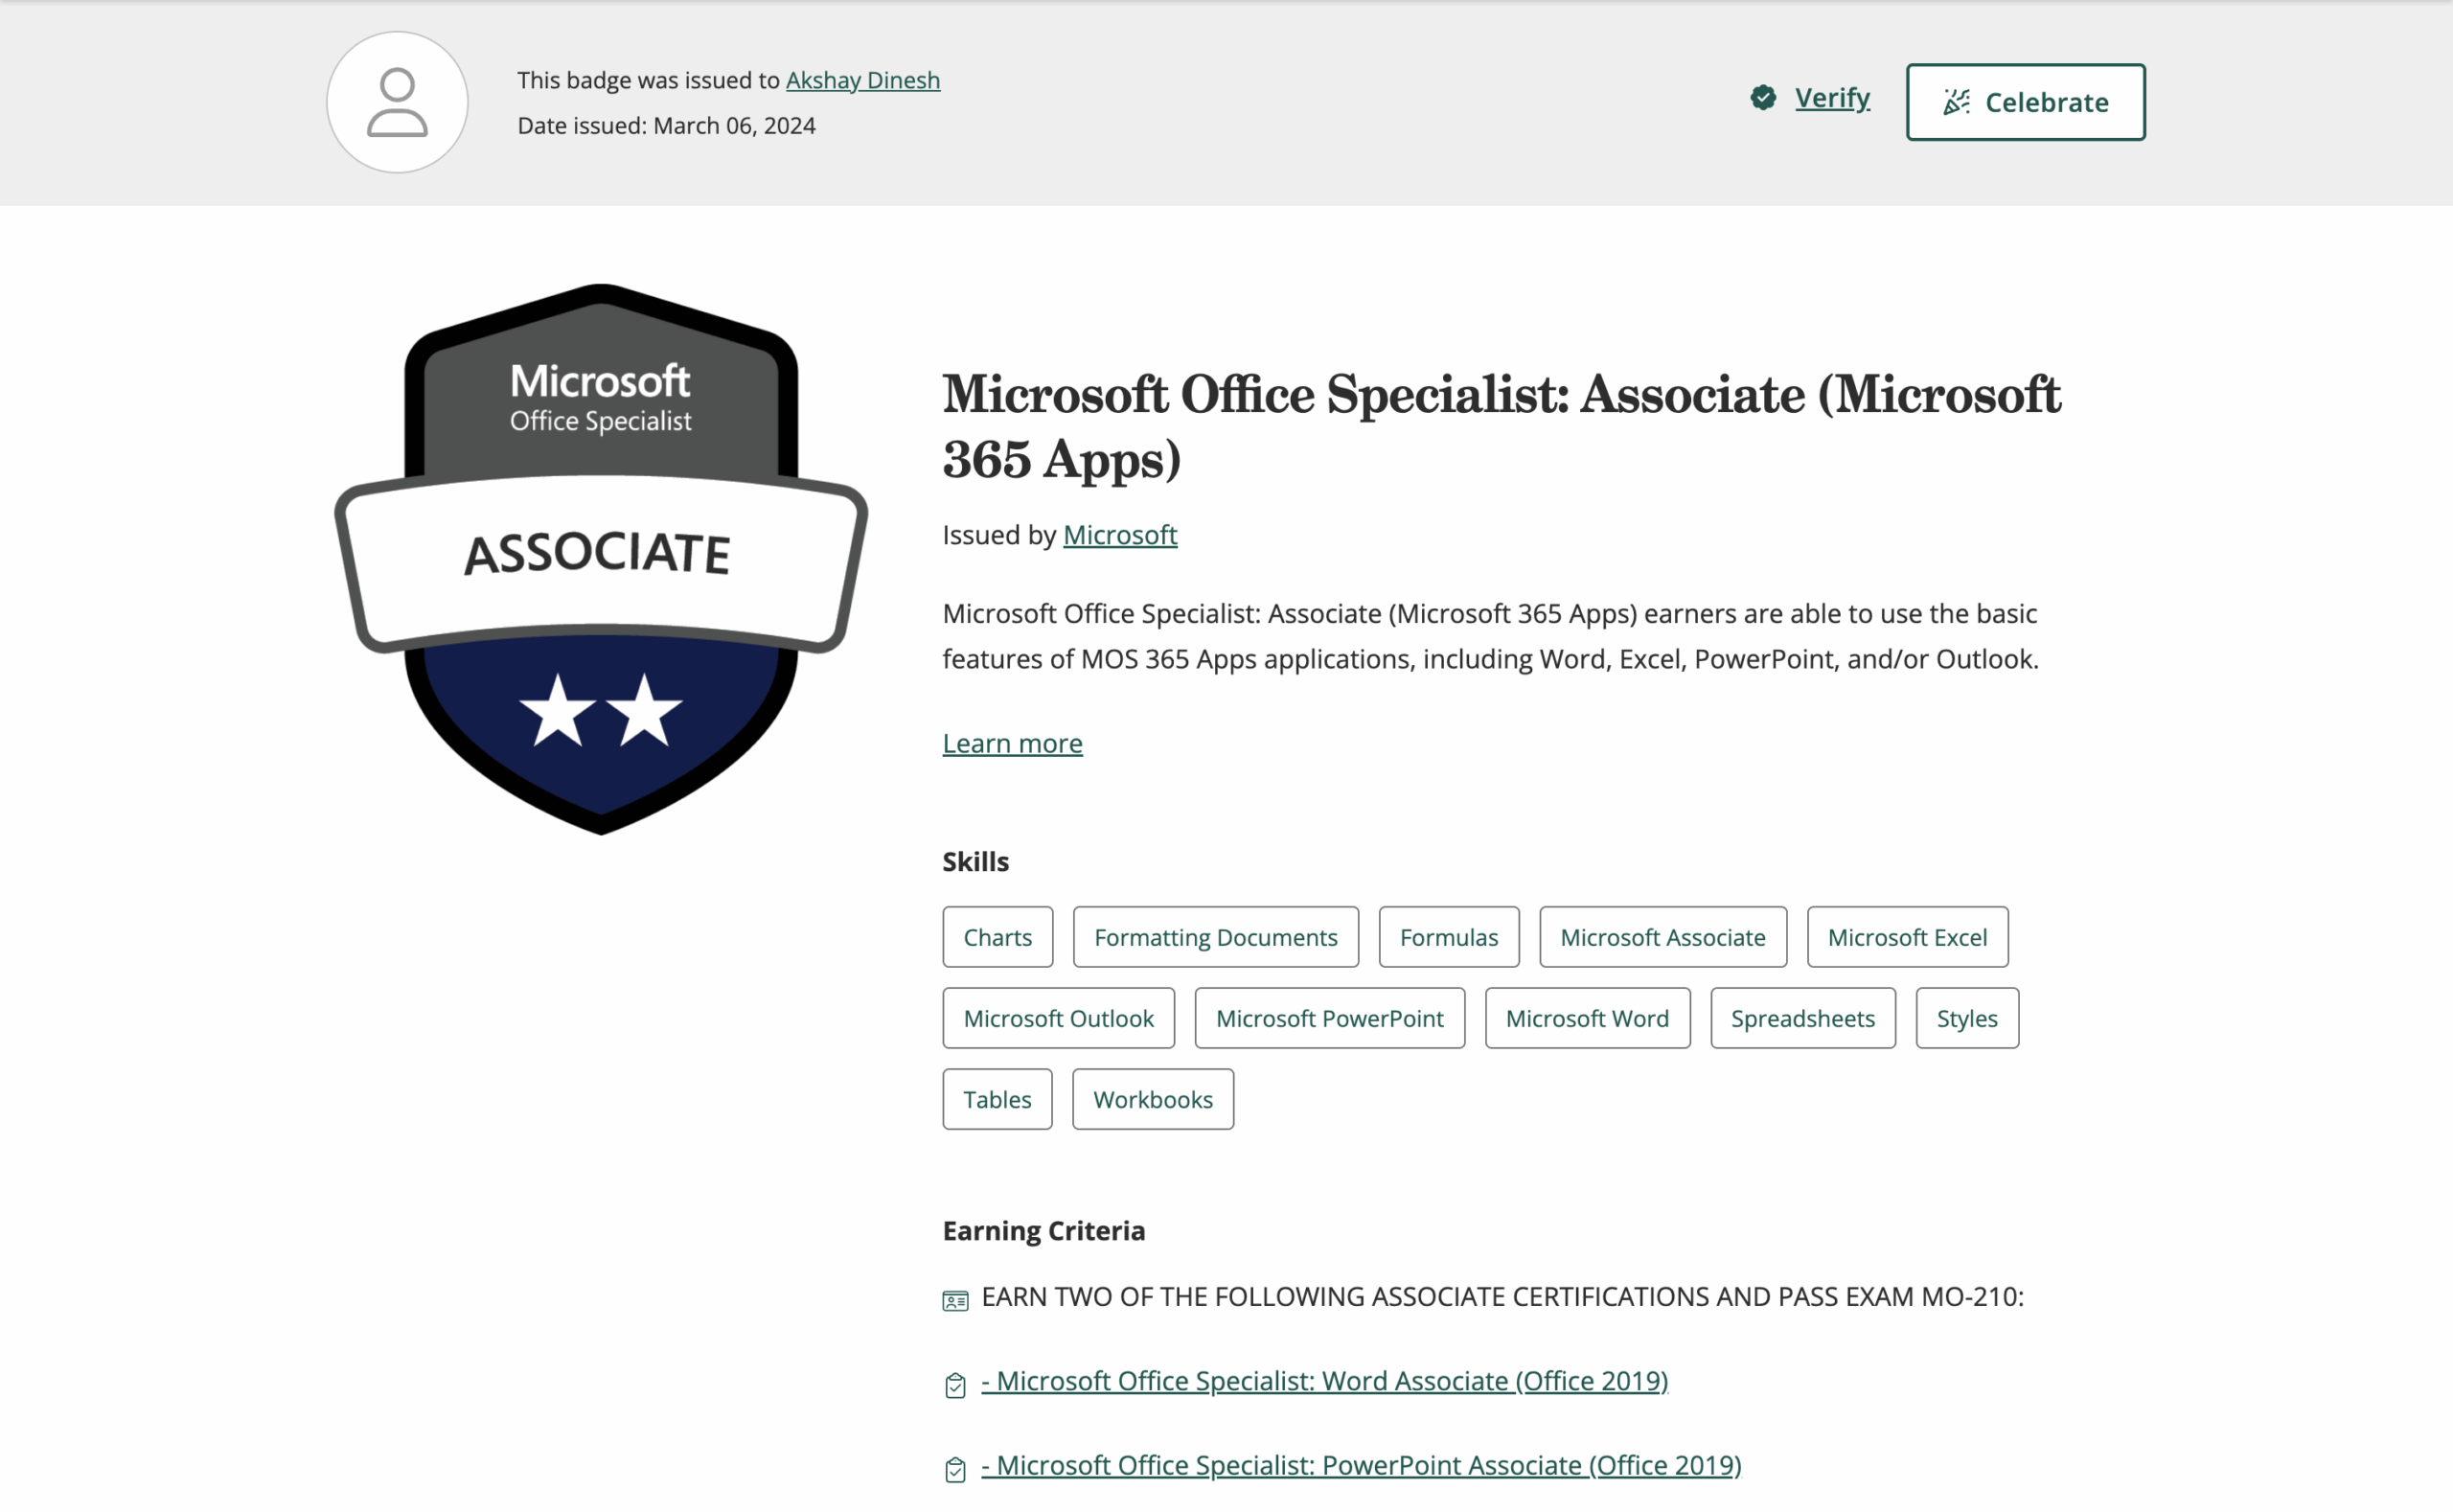The height and width of the screenshot is (1512, 2453).
Task: Click the default user avatar icon
Action: coord(397,102)
